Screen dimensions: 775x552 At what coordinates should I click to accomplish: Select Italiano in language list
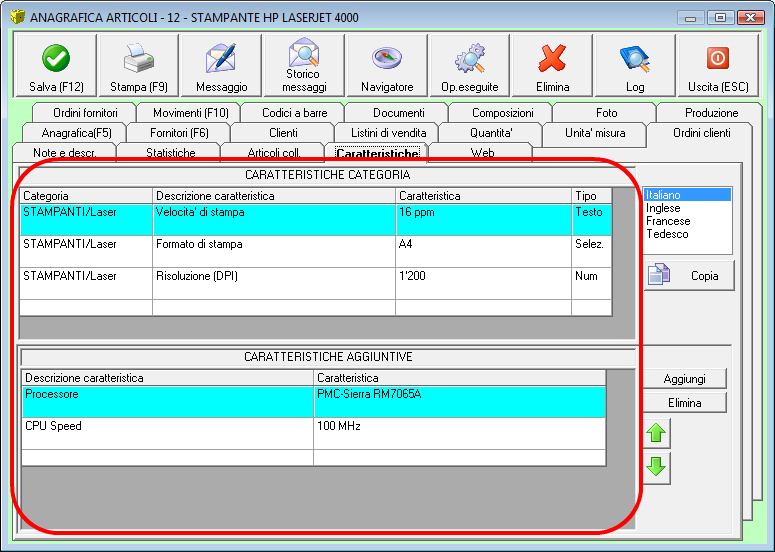pyautogui.click(x=687, y=195)
